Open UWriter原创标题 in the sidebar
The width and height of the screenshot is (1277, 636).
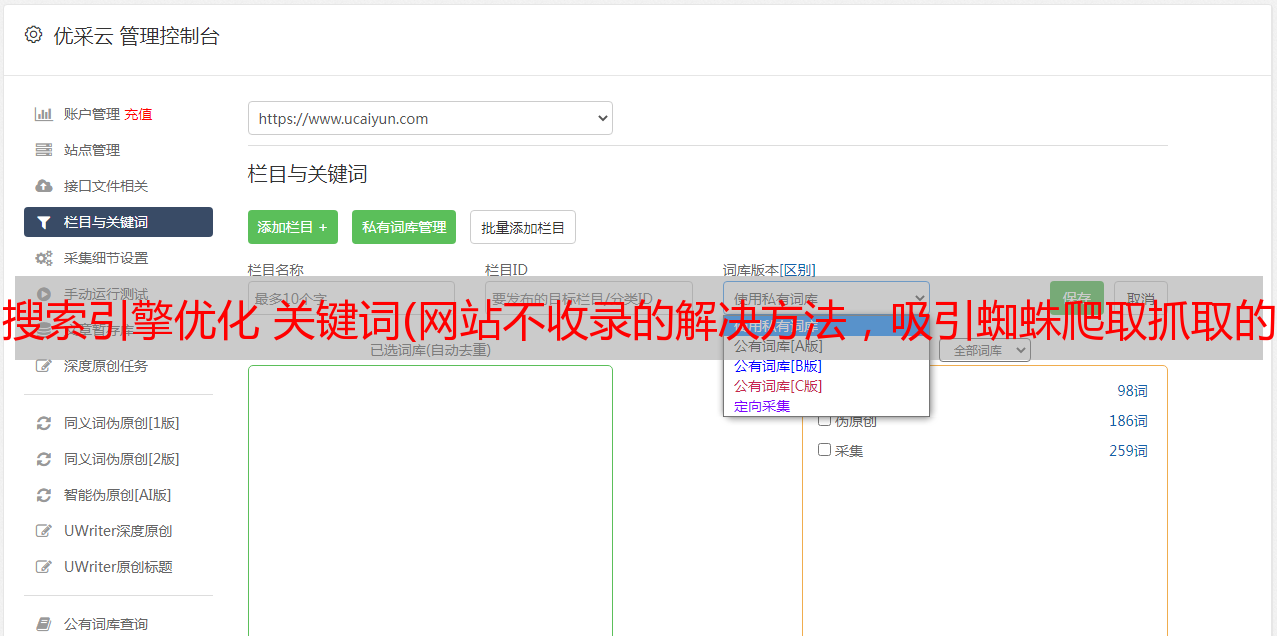[x=118, y=567]
